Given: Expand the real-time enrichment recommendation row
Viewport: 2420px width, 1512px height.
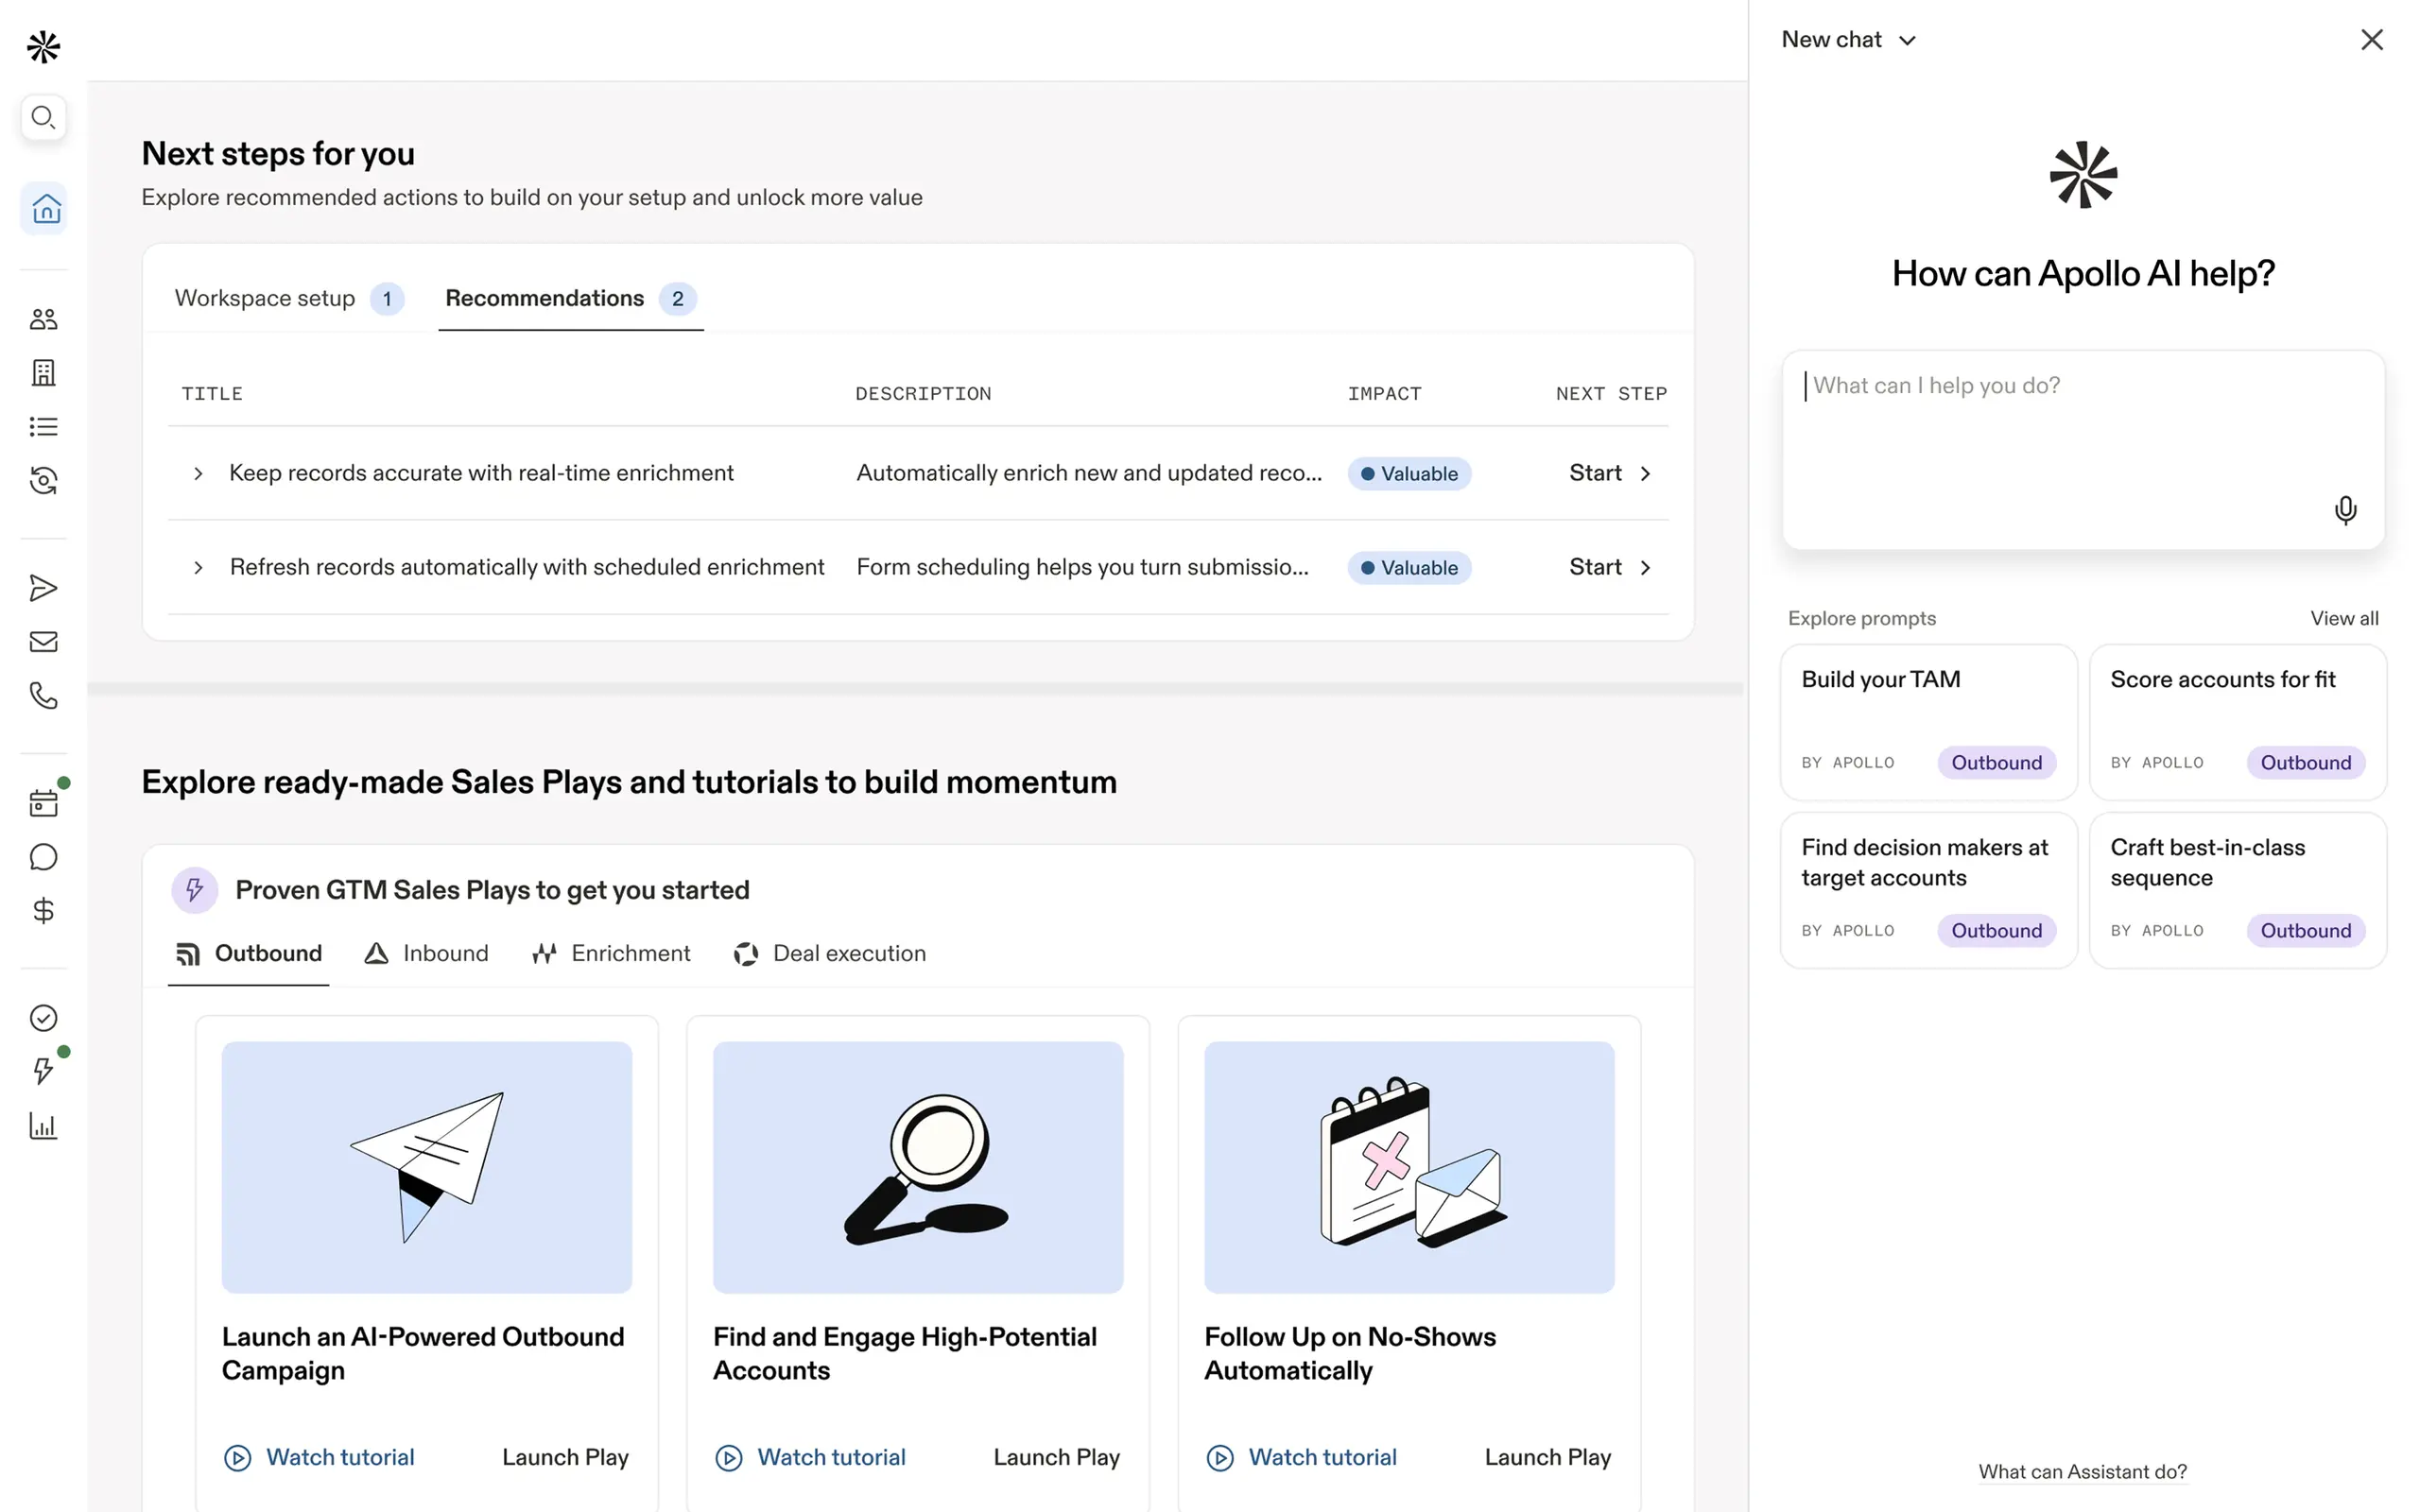Looking at the screenshot, I should point(198,474).
